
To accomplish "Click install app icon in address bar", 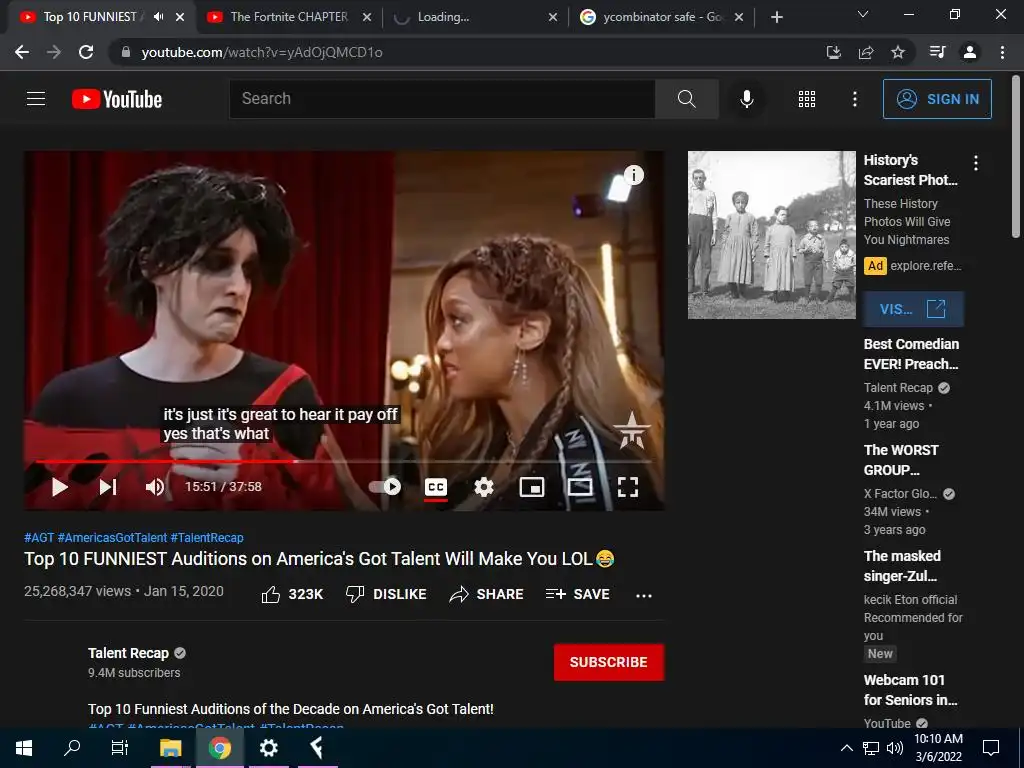I will pyautogui.click(x=834, y=52).
